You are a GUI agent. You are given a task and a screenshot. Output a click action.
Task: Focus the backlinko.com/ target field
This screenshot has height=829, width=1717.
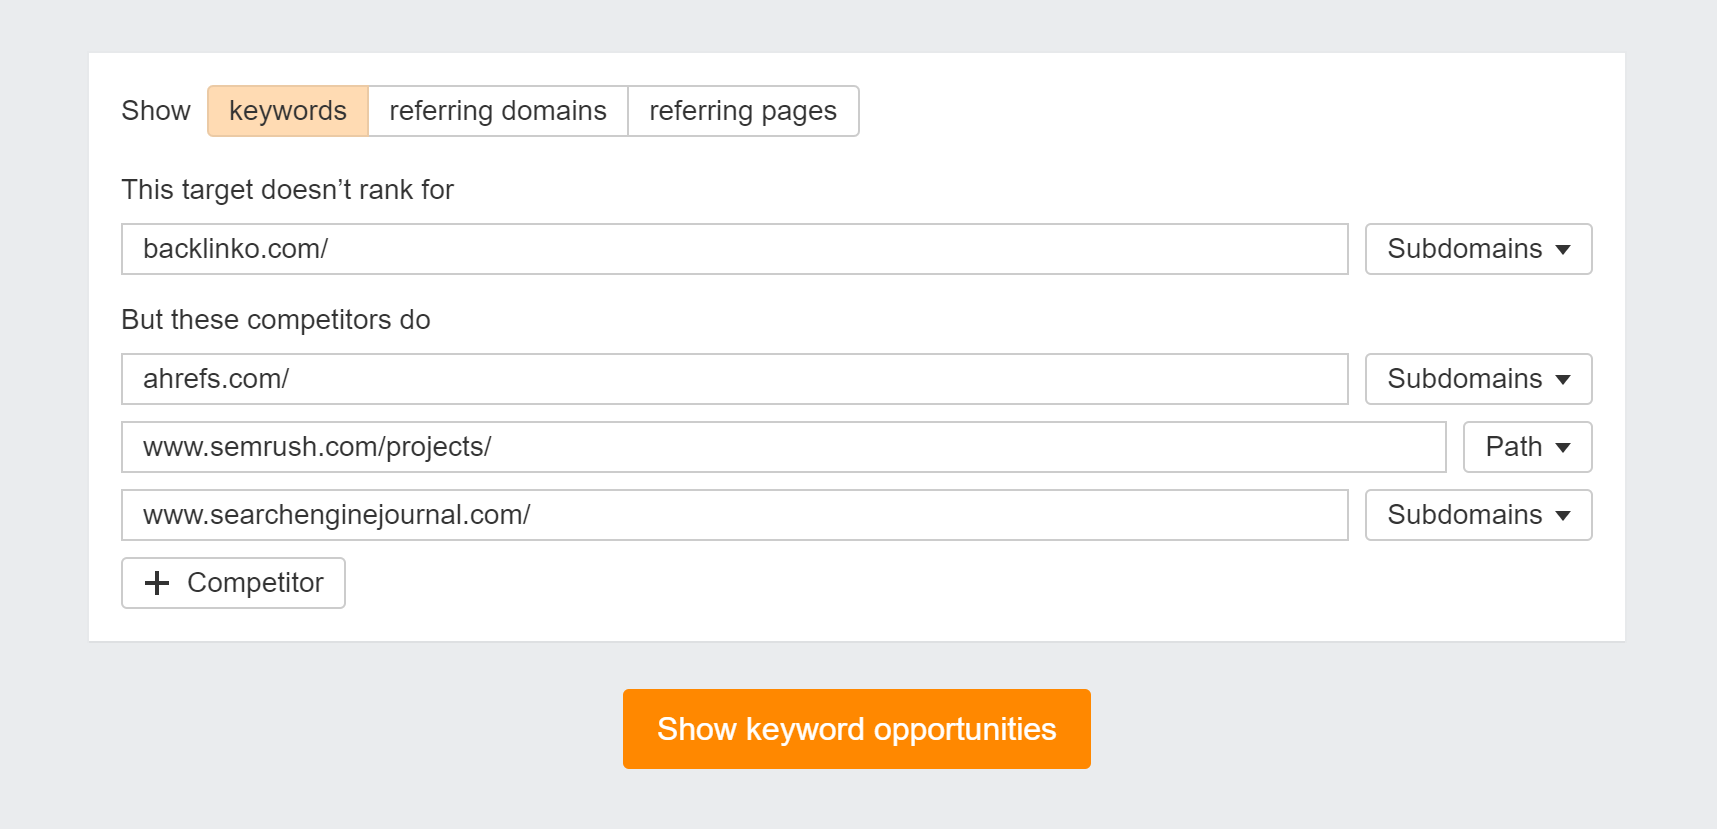click(x=734, y=249)
